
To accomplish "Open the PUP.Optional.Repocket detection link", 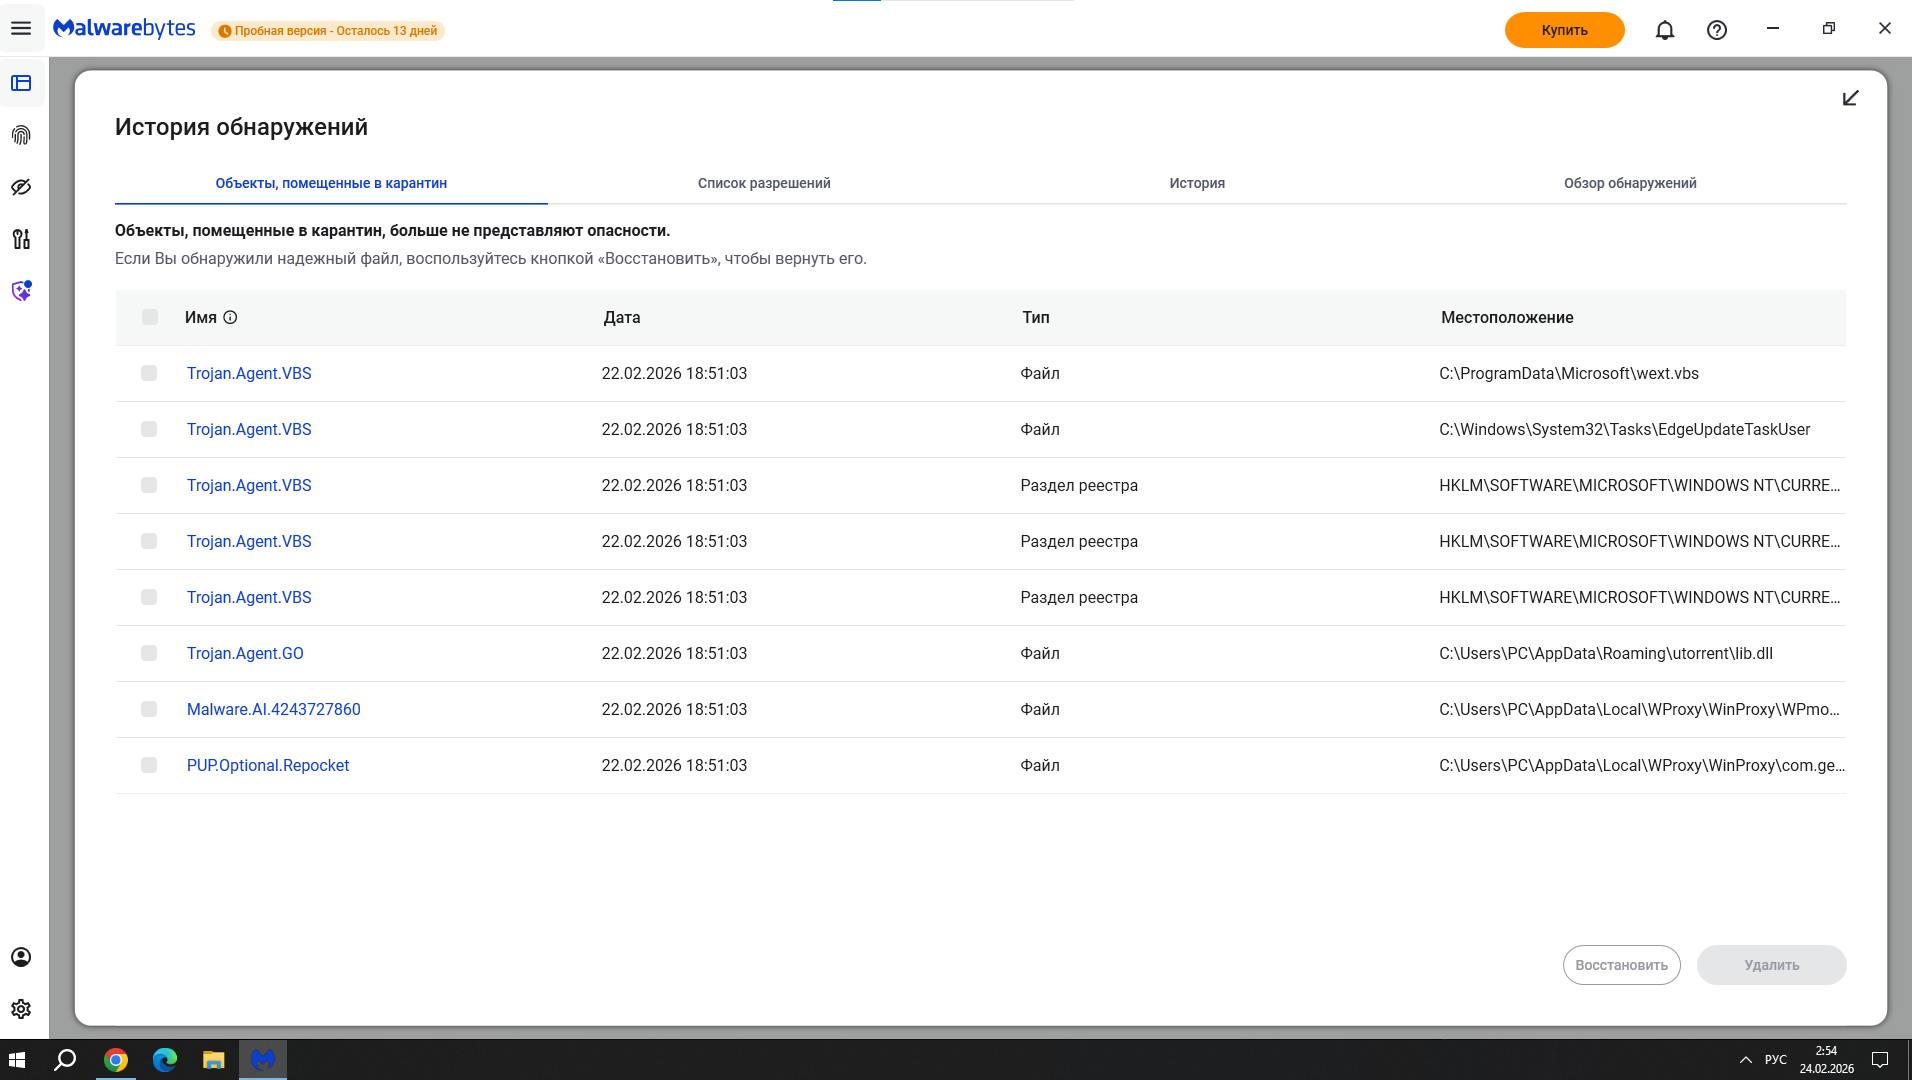I will (268, 765).
